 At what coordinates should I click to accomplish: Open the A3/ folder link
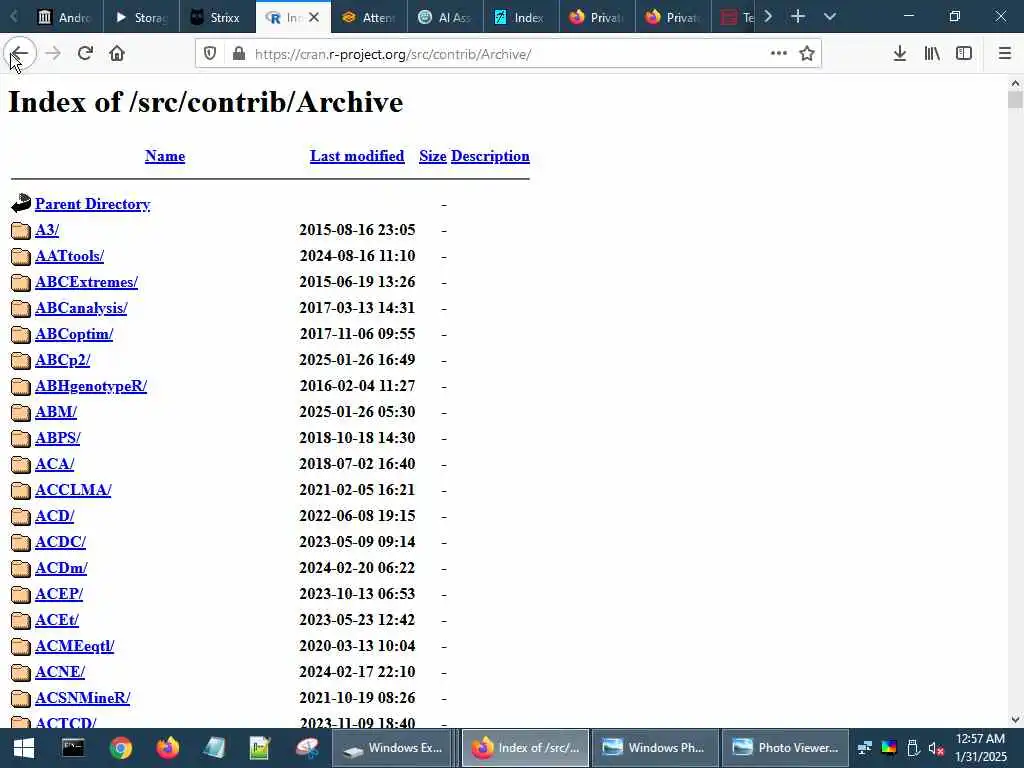tap(47, 230)
